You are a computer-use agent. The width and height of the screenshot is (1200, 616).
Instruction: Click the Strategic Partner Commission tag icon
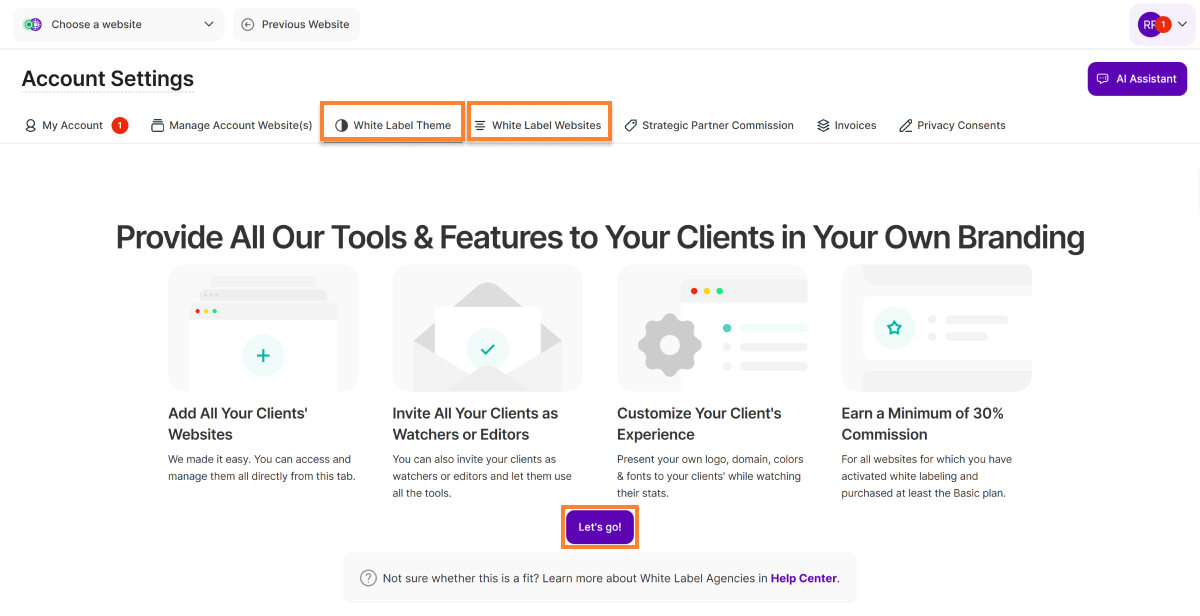pos(631,125)
